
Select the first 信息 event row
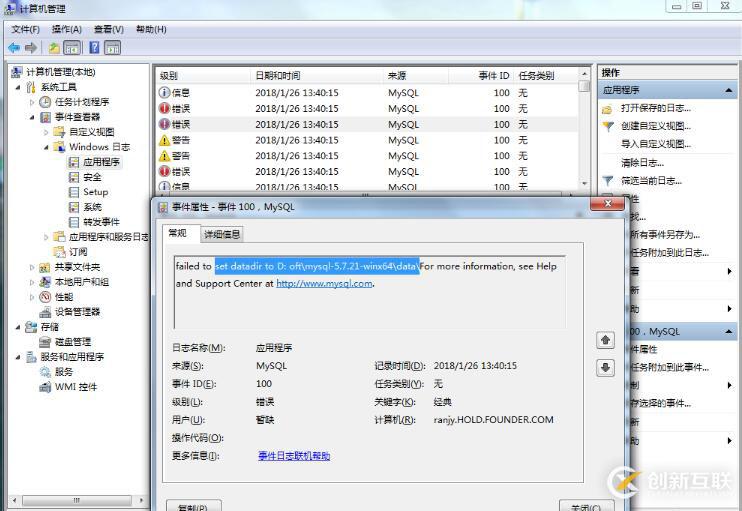[367, 93]
